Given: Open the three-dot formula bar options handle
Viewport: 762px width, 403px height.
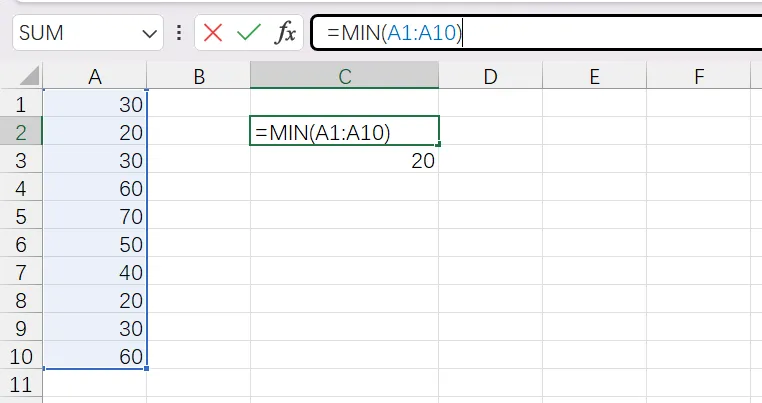Looking at the screenshot, I should (x=179, y=33).
